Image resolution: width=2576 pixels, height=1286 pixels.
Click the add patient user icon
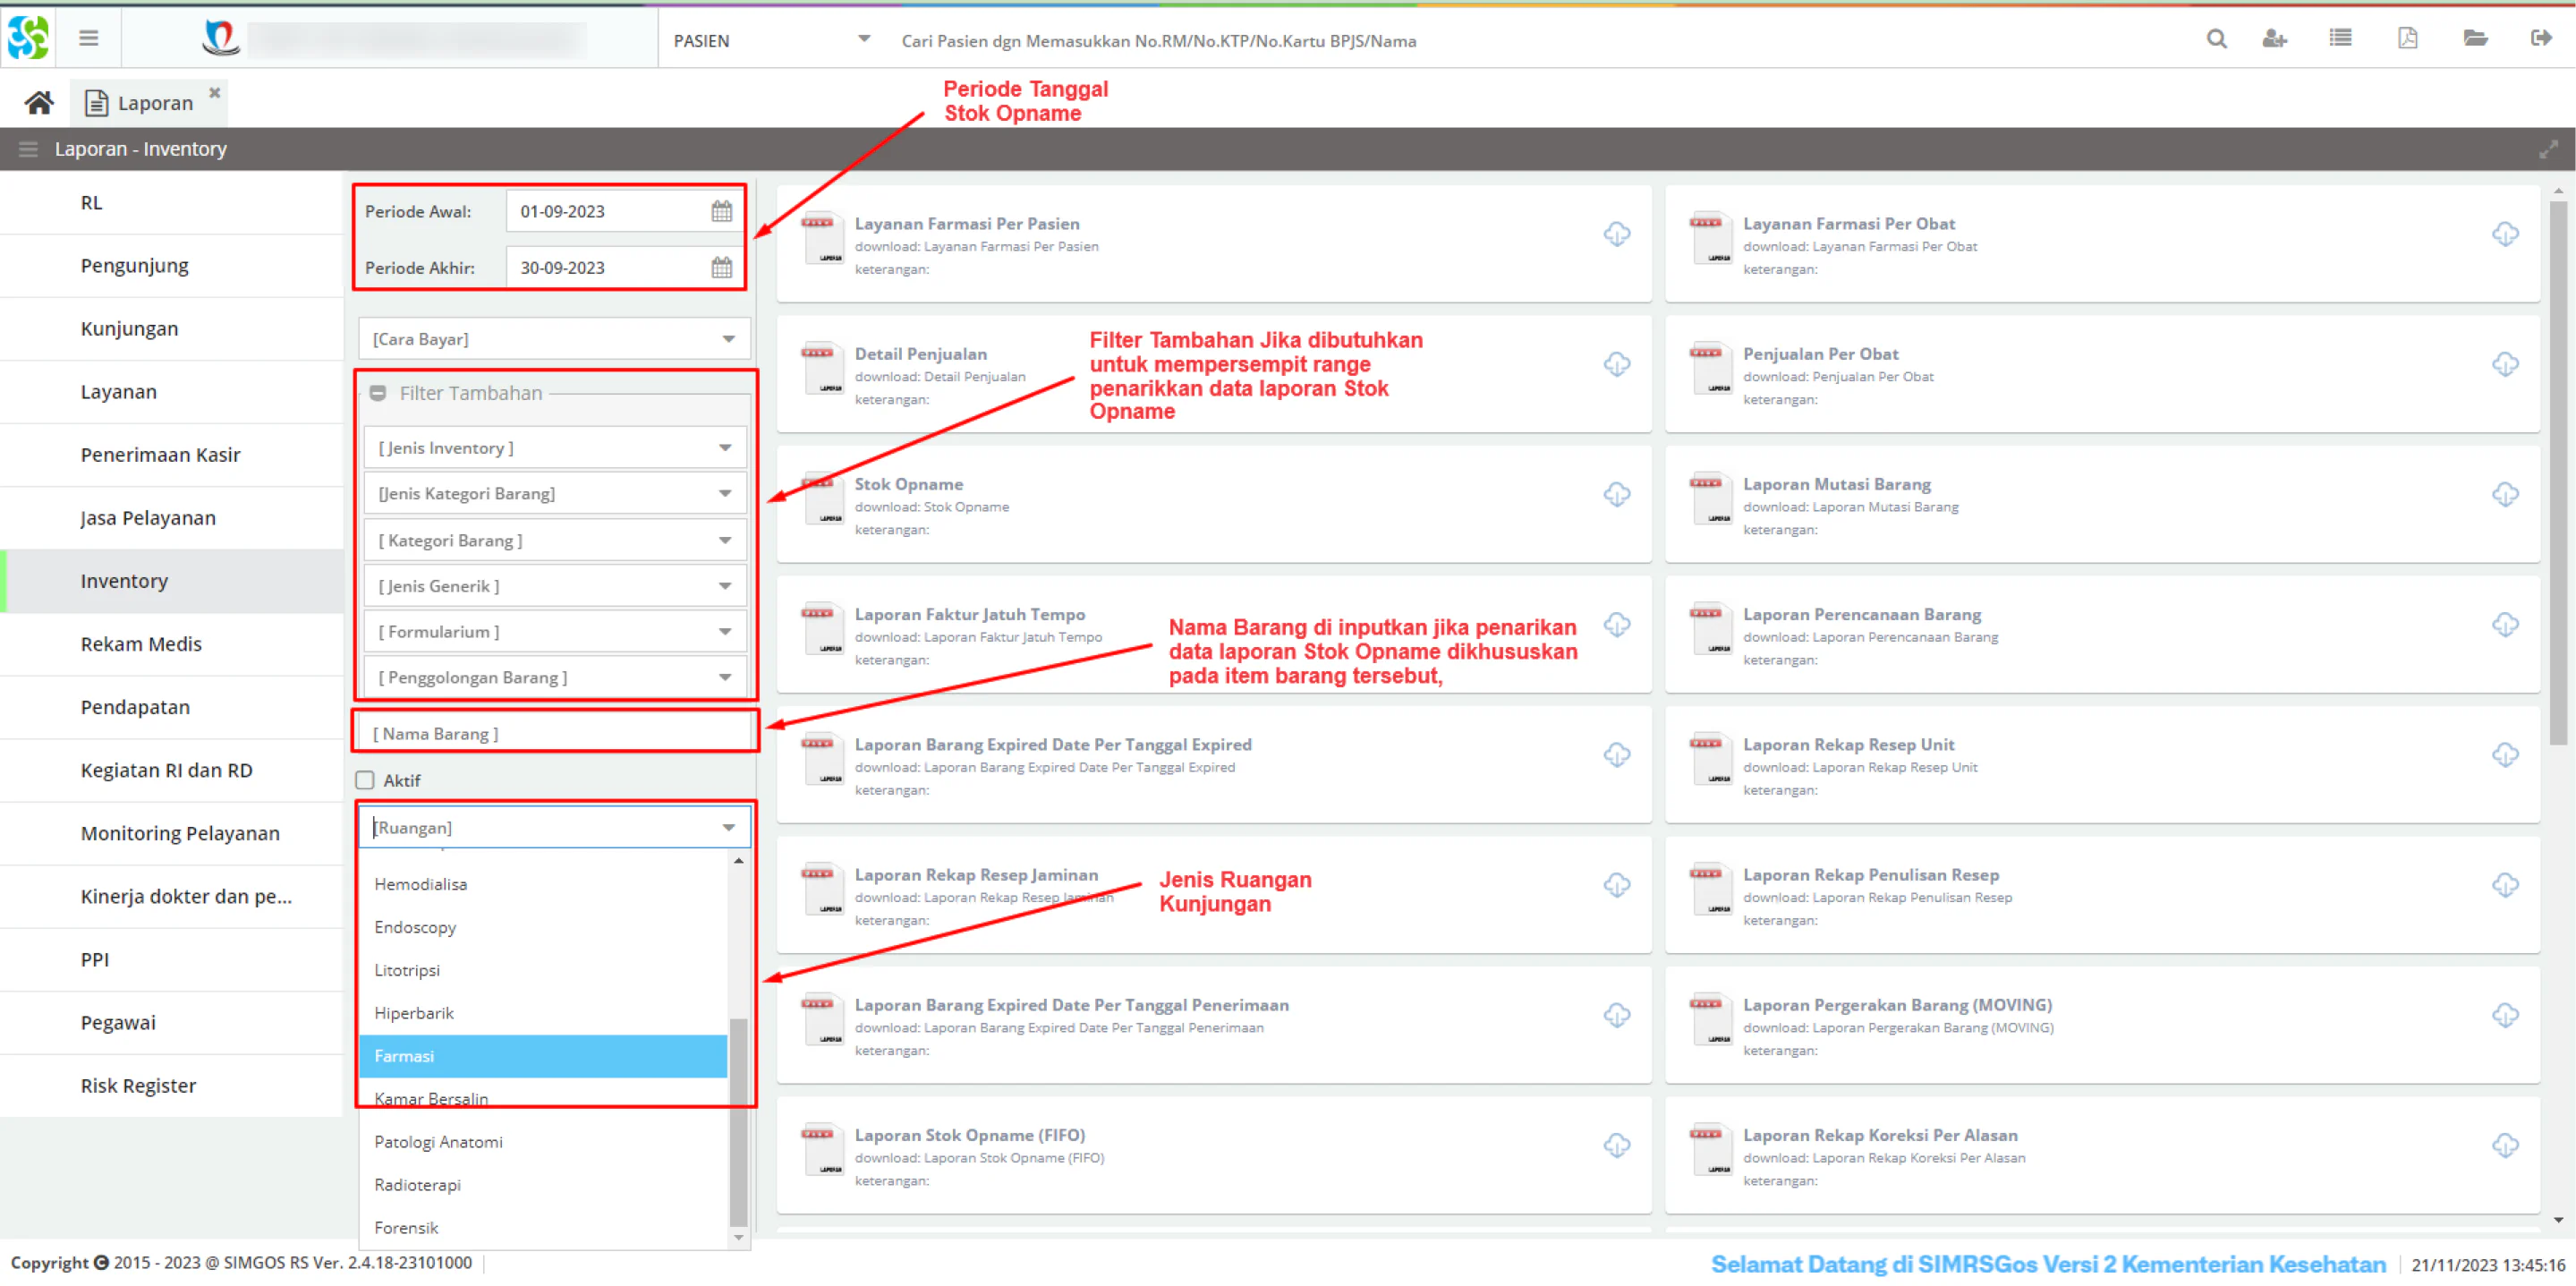(2275, 39)
